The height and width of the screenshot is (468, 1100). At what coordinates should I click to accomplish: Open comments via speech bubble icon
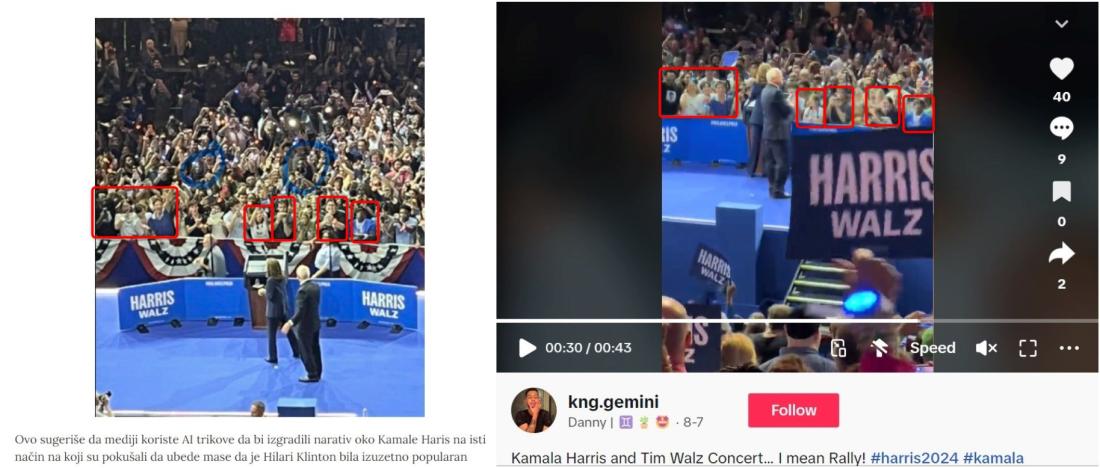(x=1061, y=129)
